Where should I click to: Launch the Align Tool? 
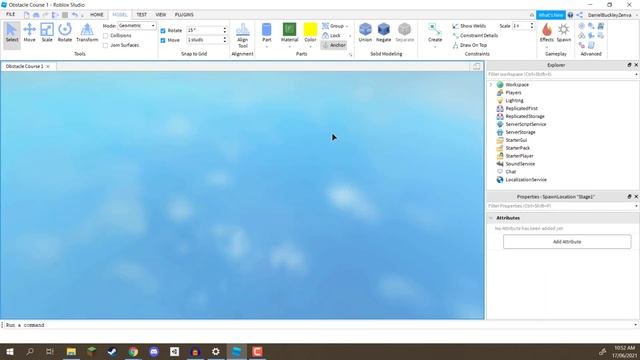[242, 35]
